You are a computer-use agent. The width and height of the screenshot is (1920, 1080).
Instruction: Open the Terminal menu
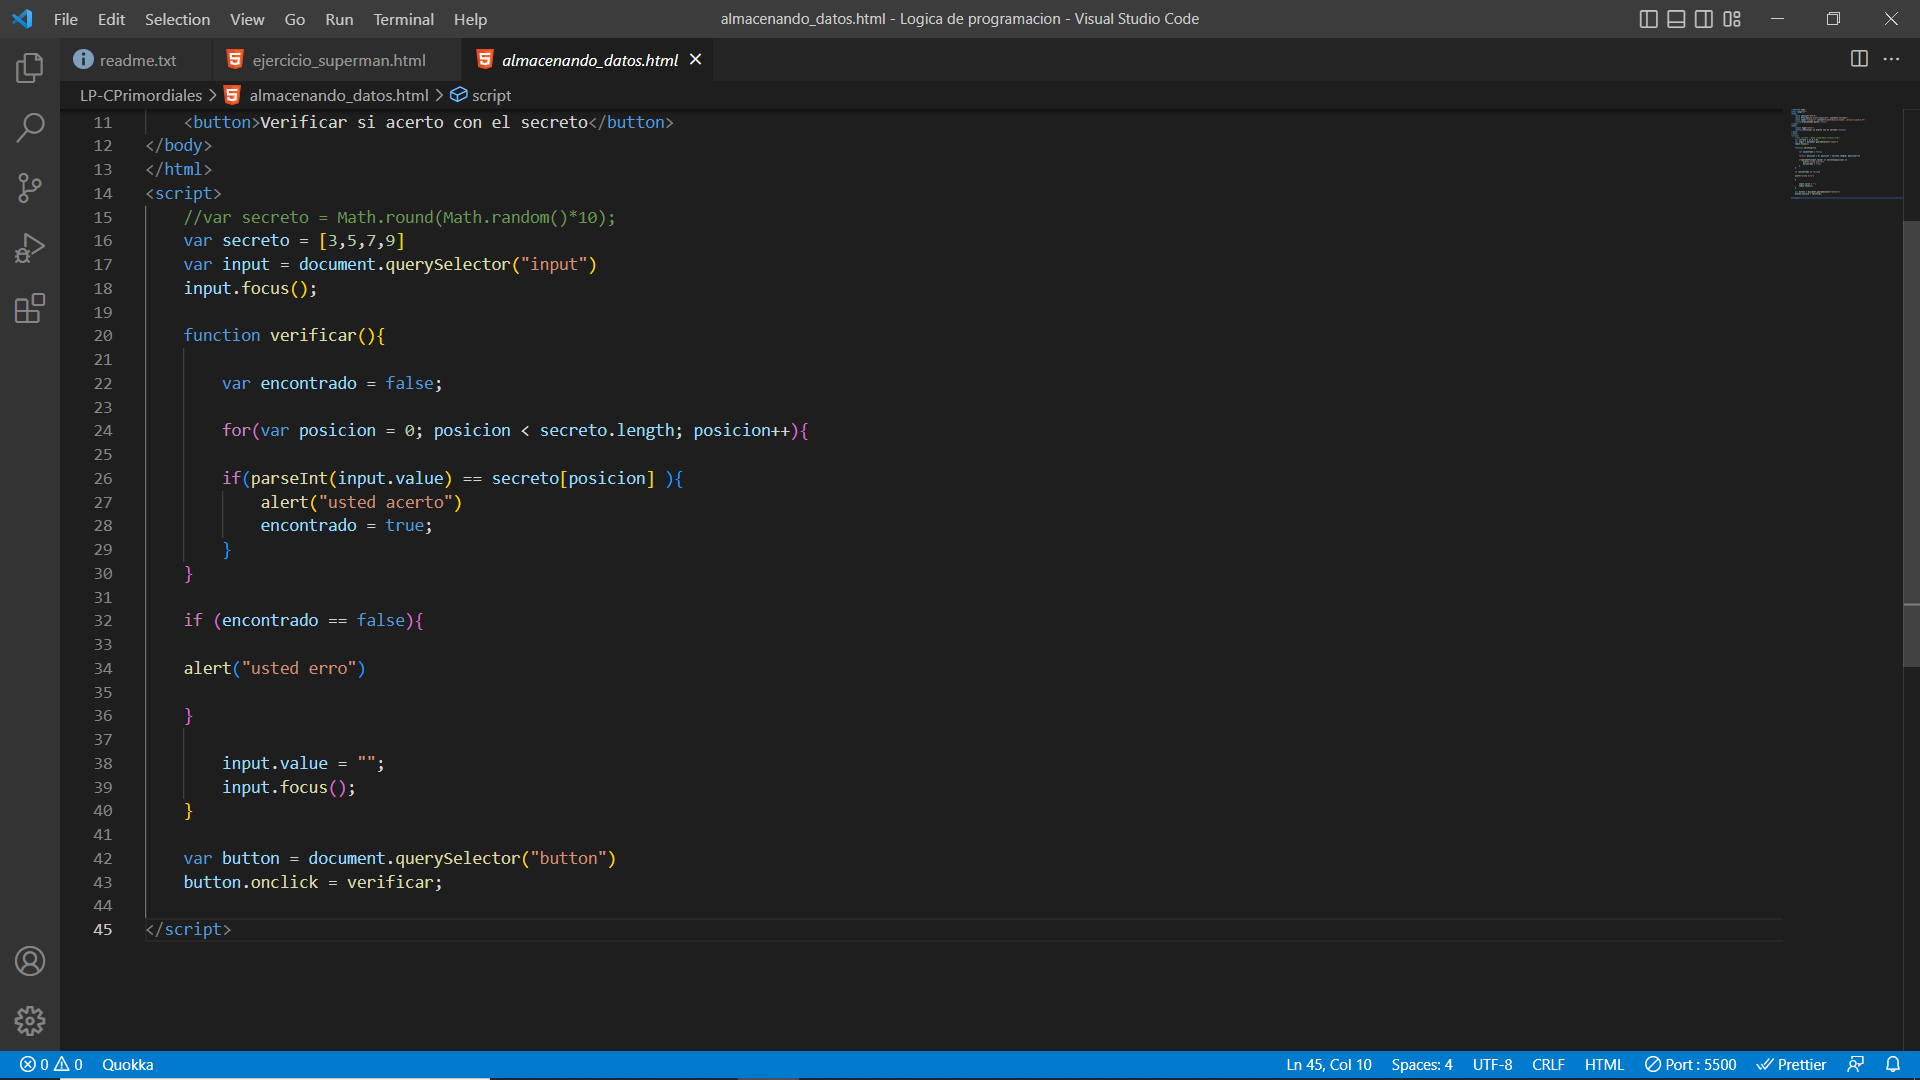click(x=403, y=19)
